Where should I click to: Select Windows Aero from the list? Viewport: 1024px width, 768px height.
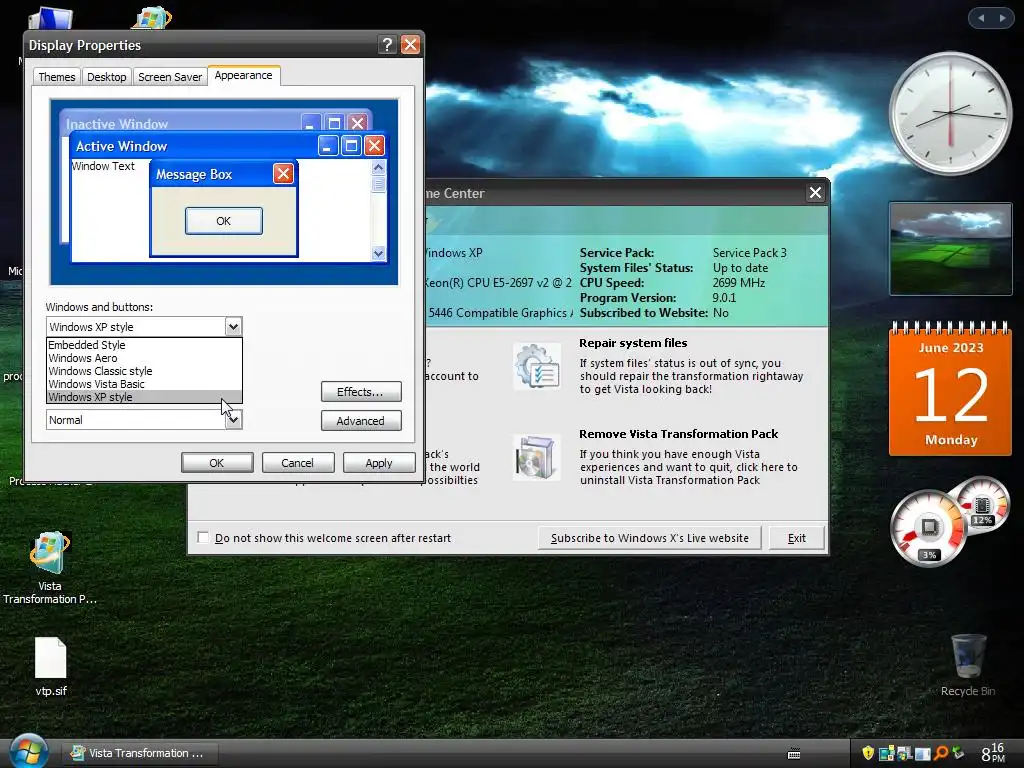pos(144,358)
